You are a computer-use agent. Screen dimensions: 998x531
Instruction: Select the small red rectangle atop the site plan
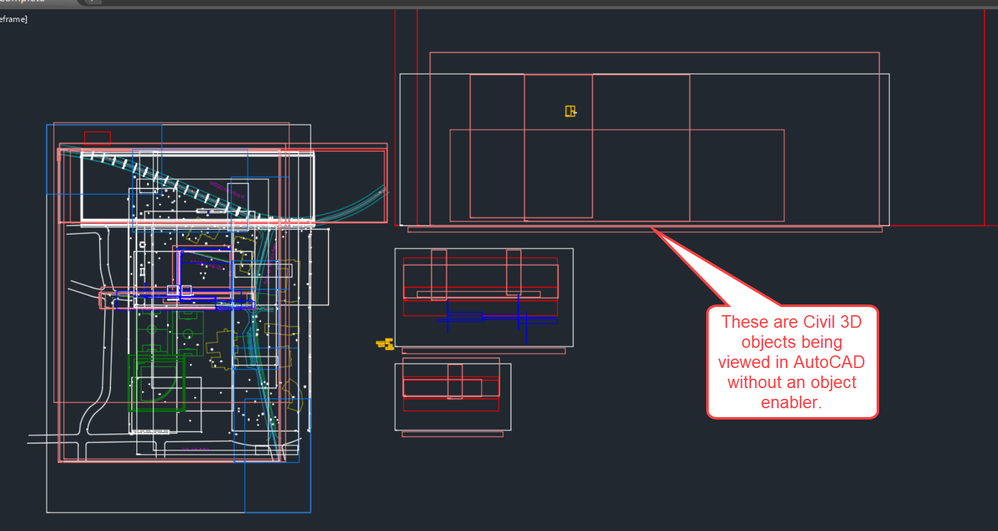pos(97,138)
